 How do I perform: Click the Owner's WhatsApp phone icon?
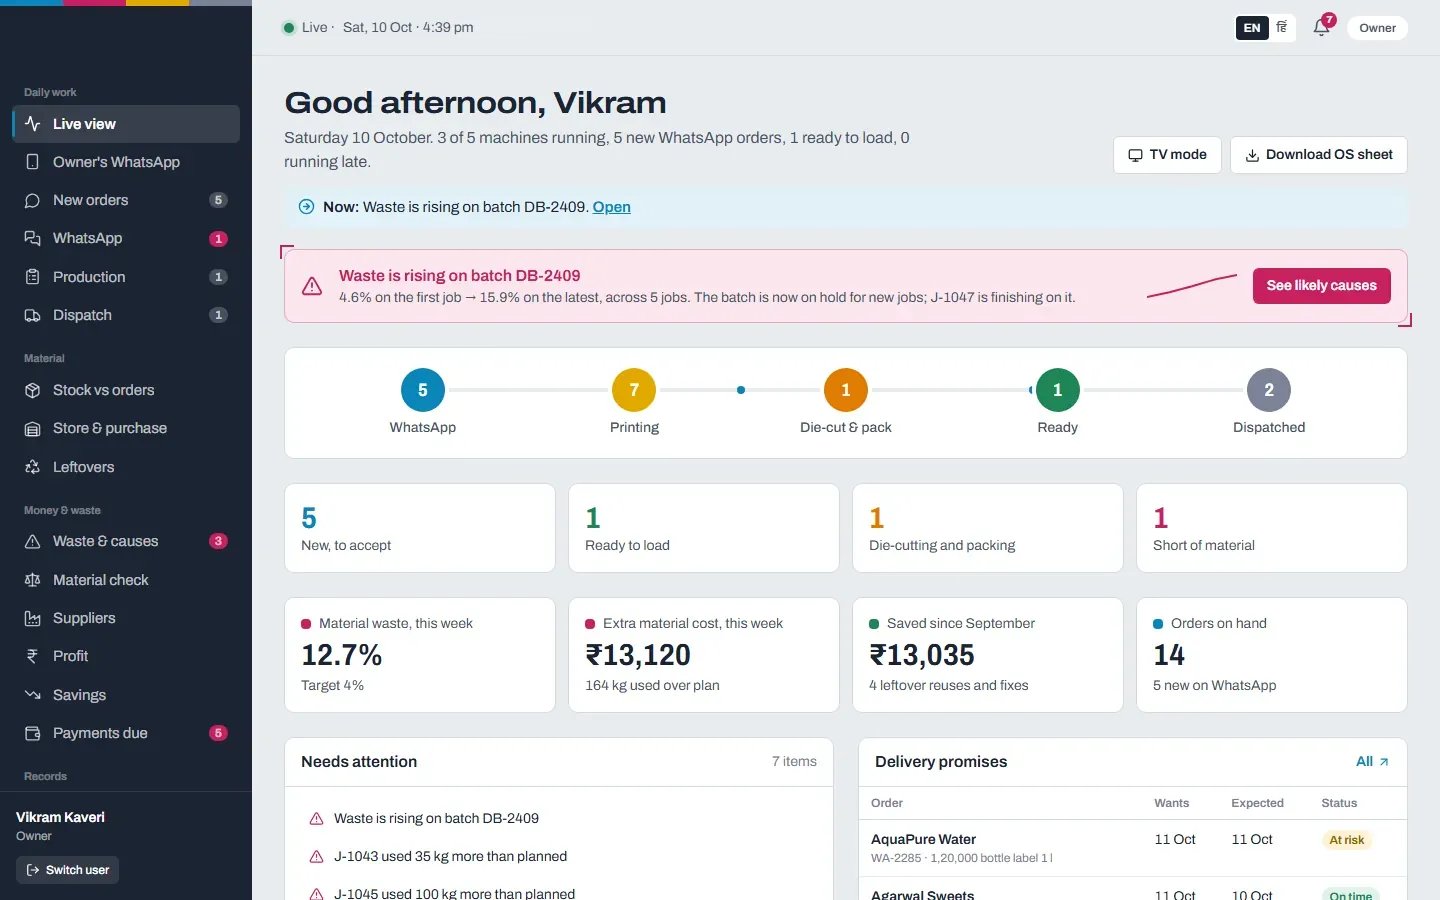click(x=32, y=162)
